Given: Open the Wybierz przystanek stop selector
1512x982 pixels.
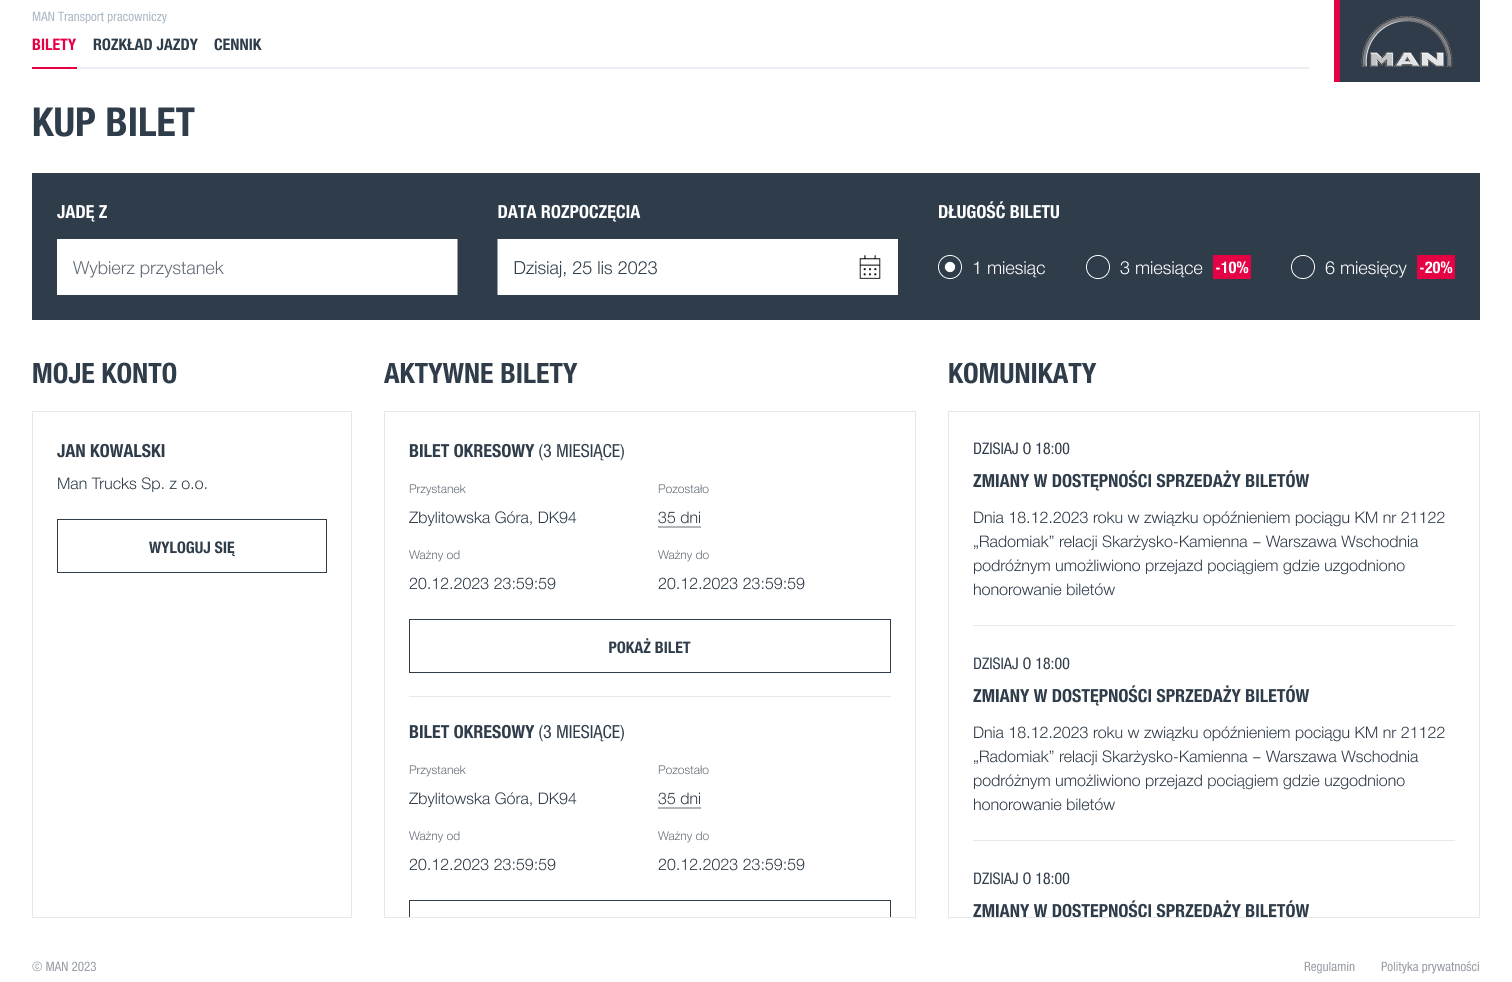Looking at the screenshot, I should point(257,267).
